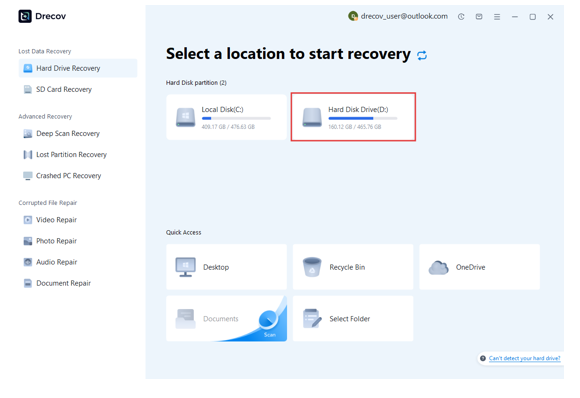Click the Select Folder pencil icon
Image resolution: width=580 pixels, height=398 pixels.
[x=312, y=318]
